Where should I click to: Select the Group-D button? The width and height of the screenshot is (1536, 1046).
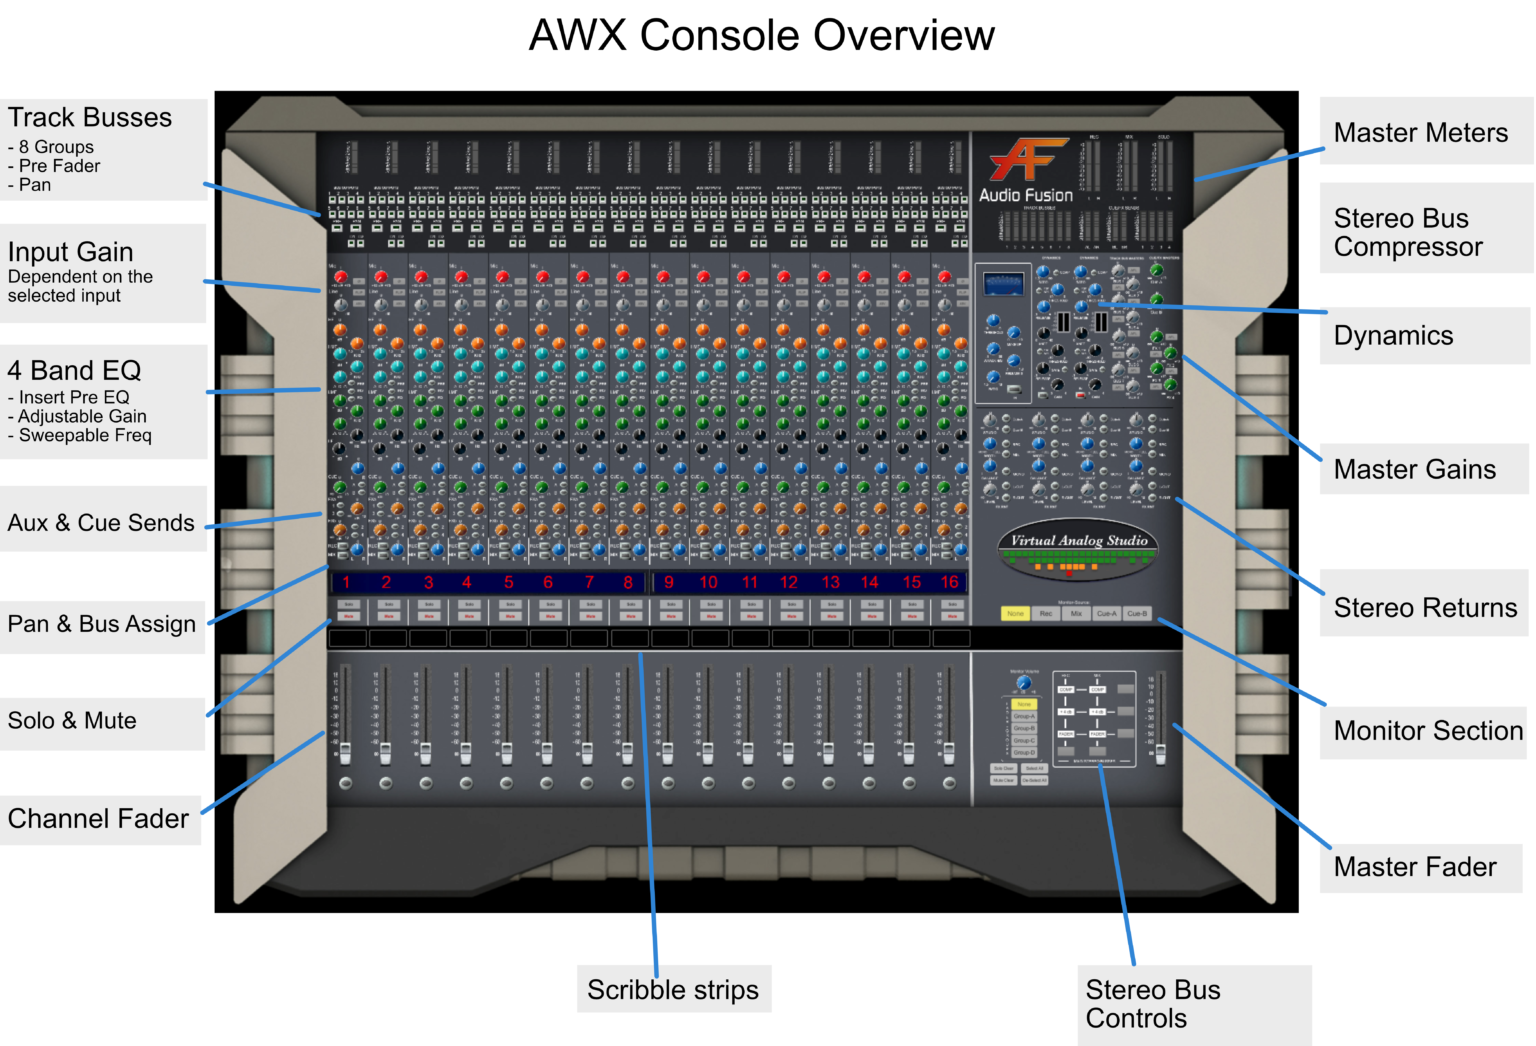tap(1024, 752)
